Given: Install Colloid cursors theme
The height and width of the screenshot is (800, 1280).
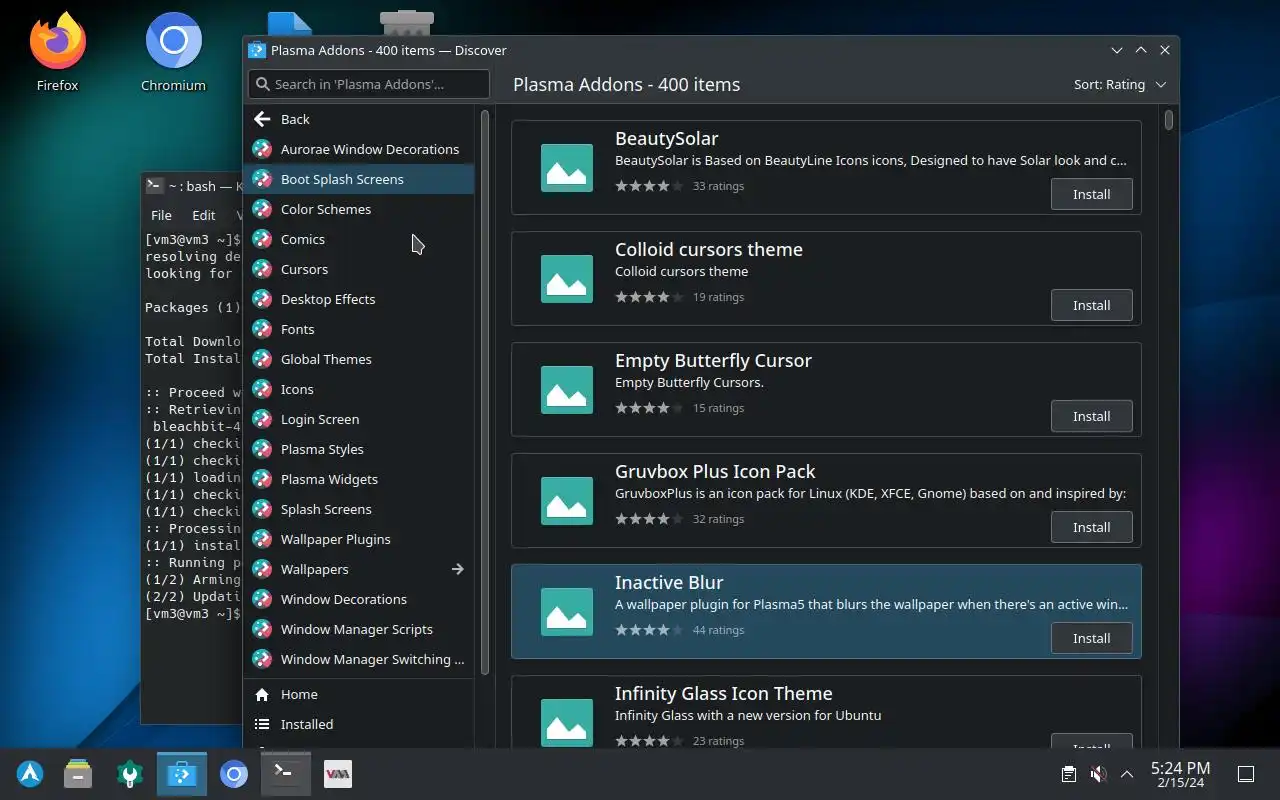Looking at the screenshot, I should (1091, 305).
